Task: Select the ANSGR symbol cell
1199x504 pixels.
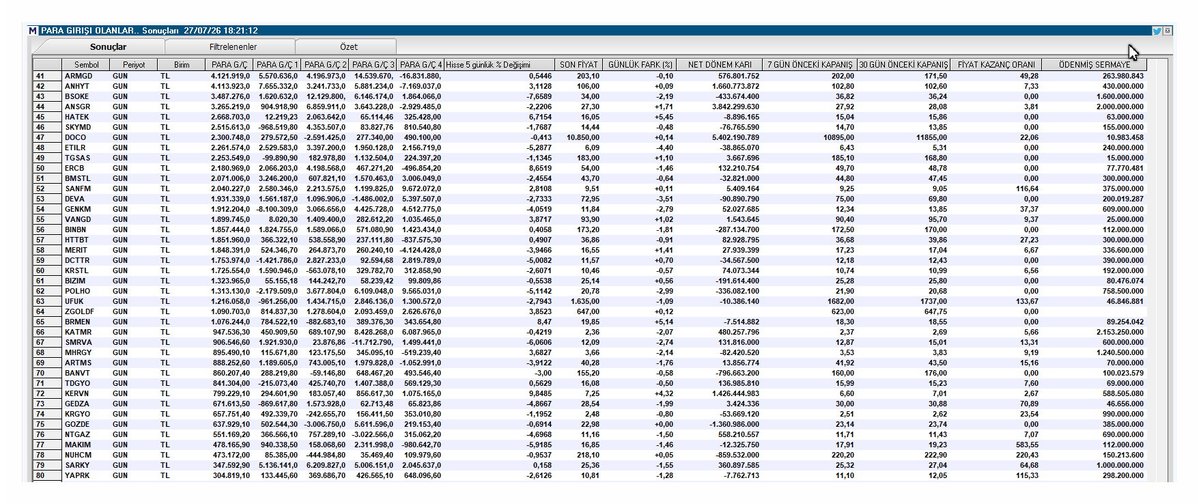Action: point(86,106)
